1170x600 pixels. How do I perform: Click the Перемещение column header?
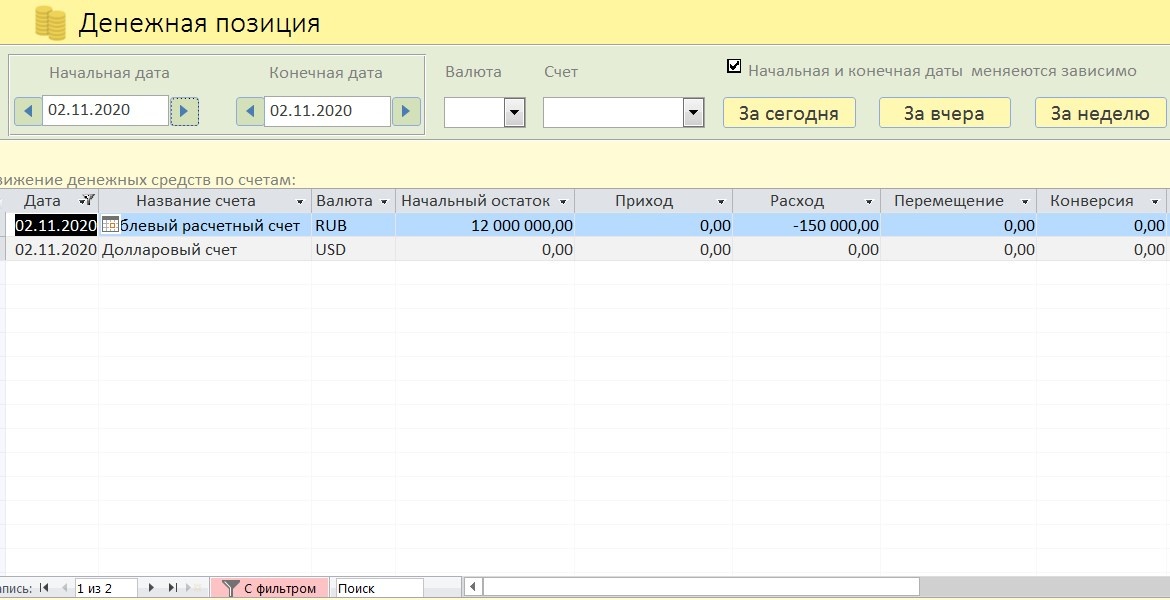[x=959, y=201]
